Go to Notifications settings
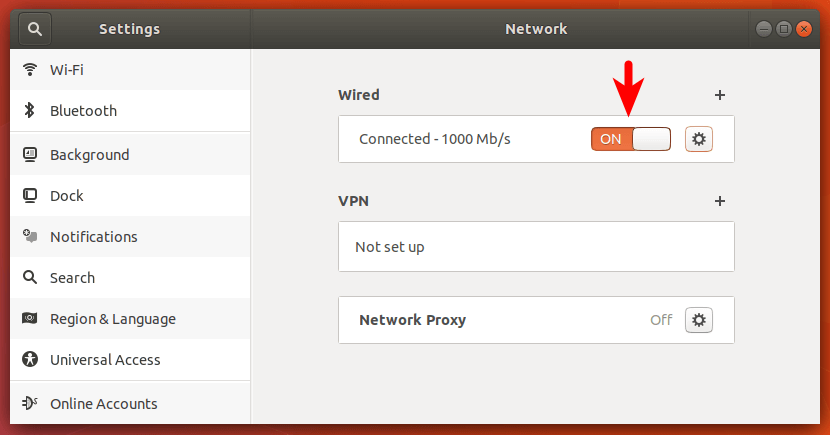 94,237
